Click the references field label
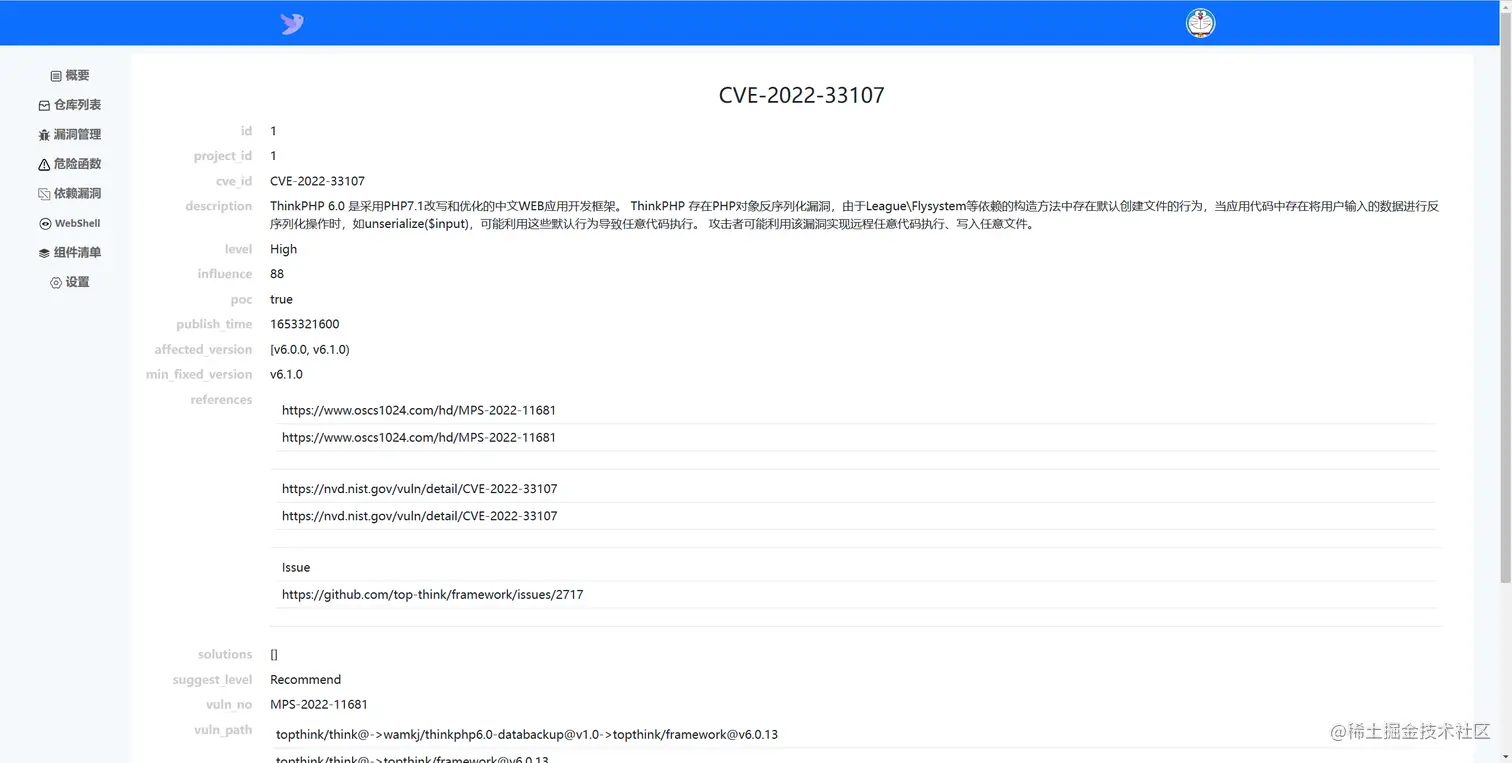The image size is (1512, 763). coord(221,400)
